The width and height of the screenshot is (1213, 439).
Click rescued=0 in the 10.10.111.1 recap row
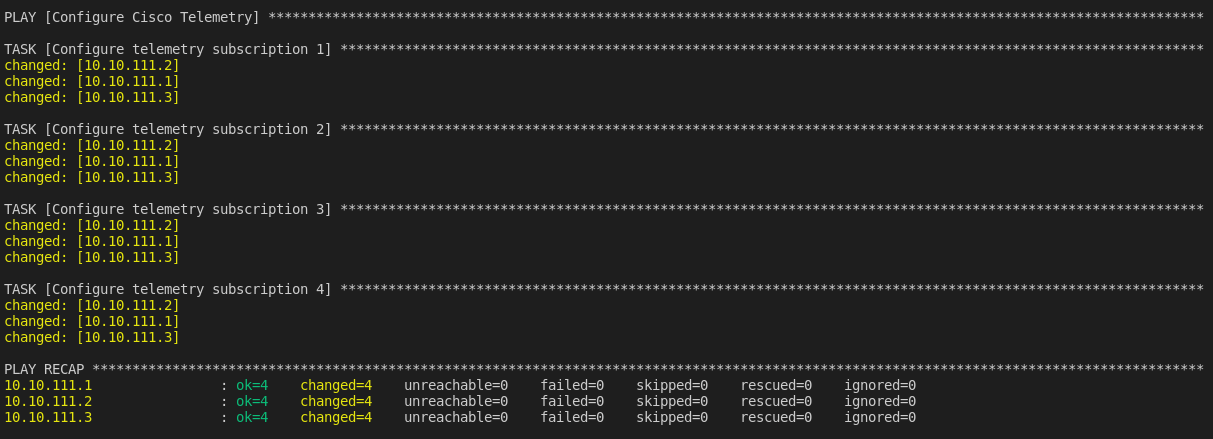click(x=776, y=385)
